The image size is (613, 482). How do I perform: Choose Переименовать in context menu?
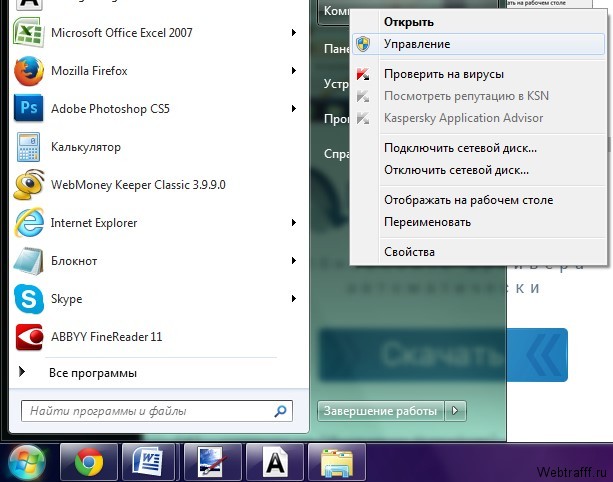[x=478, y=222]
